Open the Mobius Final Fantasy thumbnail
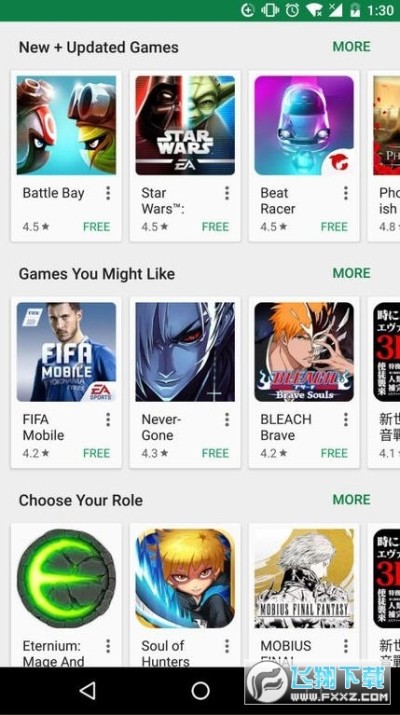400x715 pixels. tap(304, 578)
